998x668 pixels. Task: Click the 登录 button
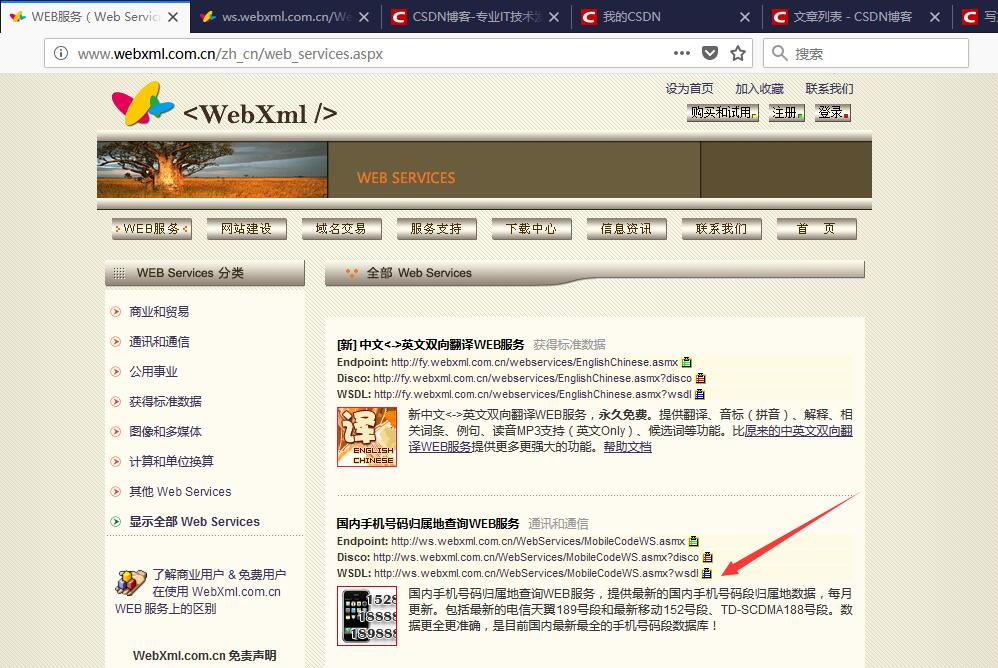point(833,113)
